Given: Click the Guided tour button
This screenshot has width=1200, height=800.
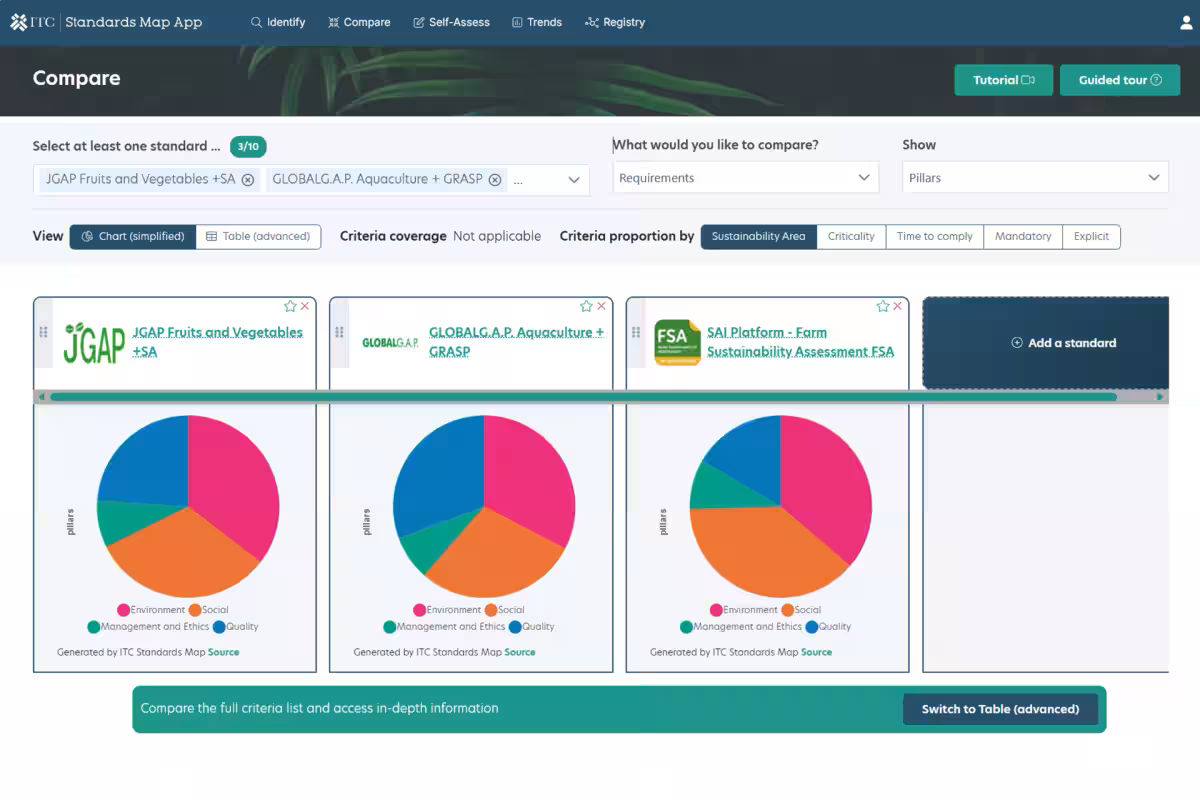Looking at the screenshot, I should point(1120,80).
